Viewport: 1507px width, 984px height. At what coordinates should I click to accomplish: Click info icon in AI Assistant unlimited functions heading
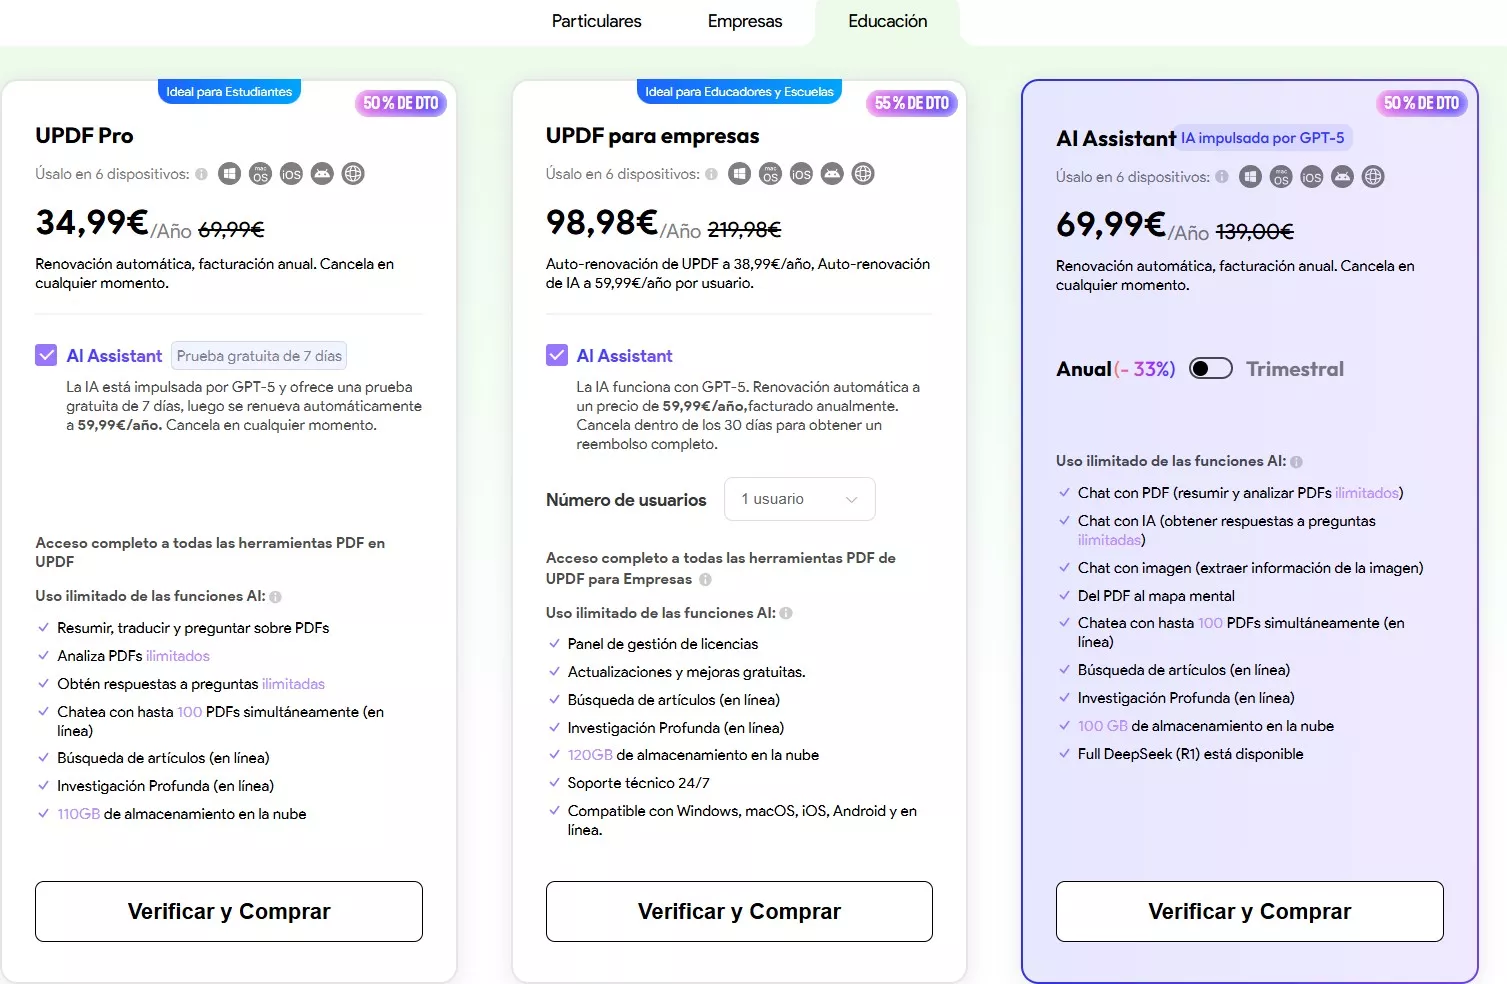(x=1296, y=462)
